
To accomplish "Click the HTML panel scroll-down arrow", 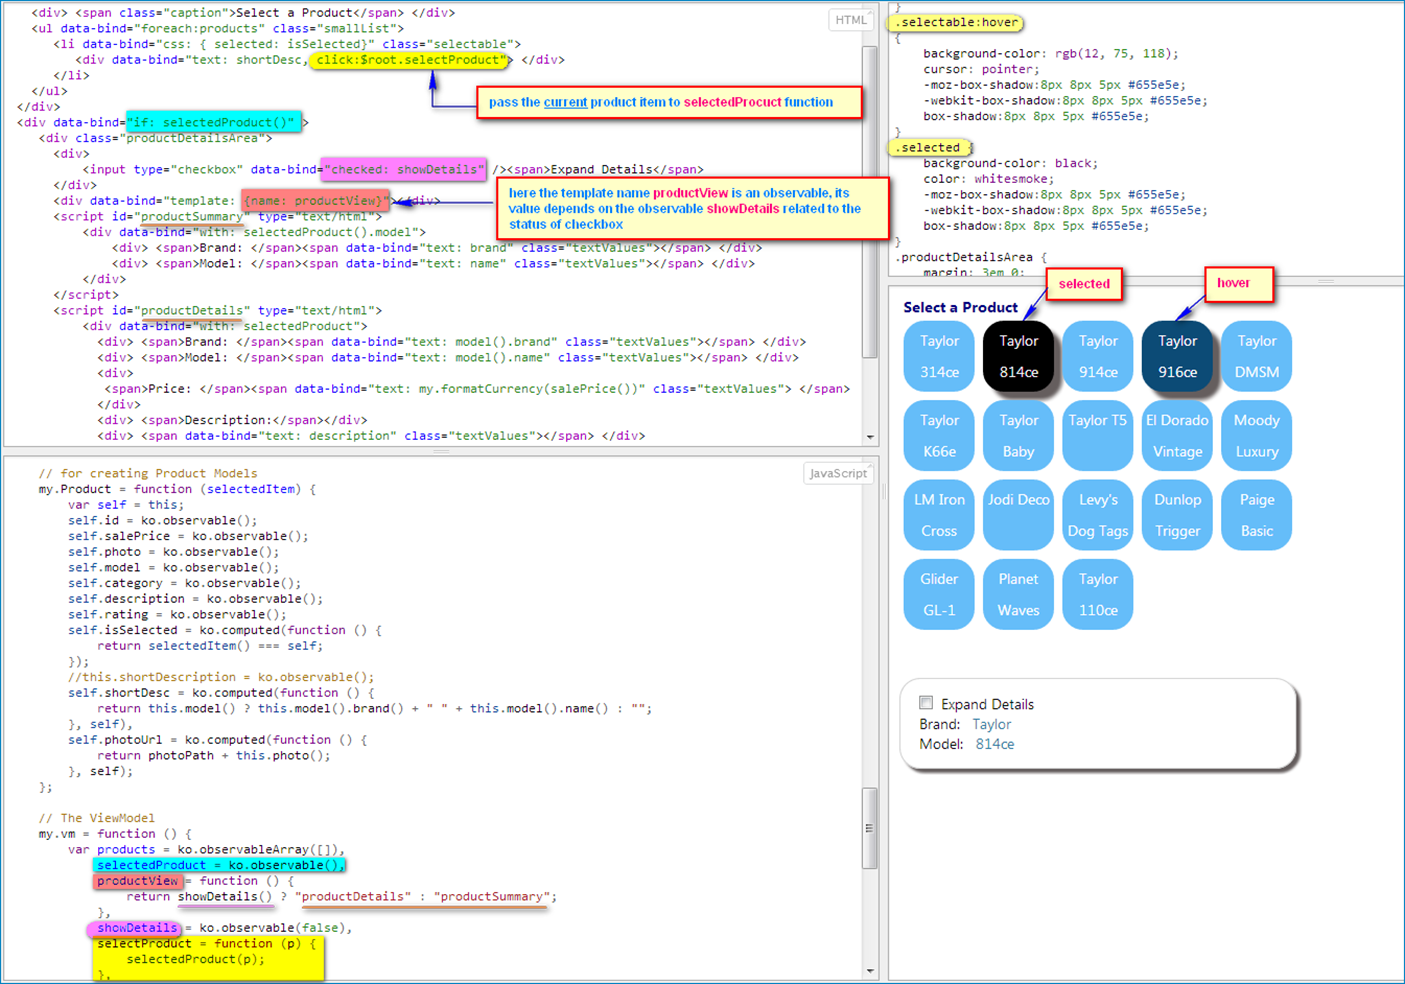I will (869, 437).
